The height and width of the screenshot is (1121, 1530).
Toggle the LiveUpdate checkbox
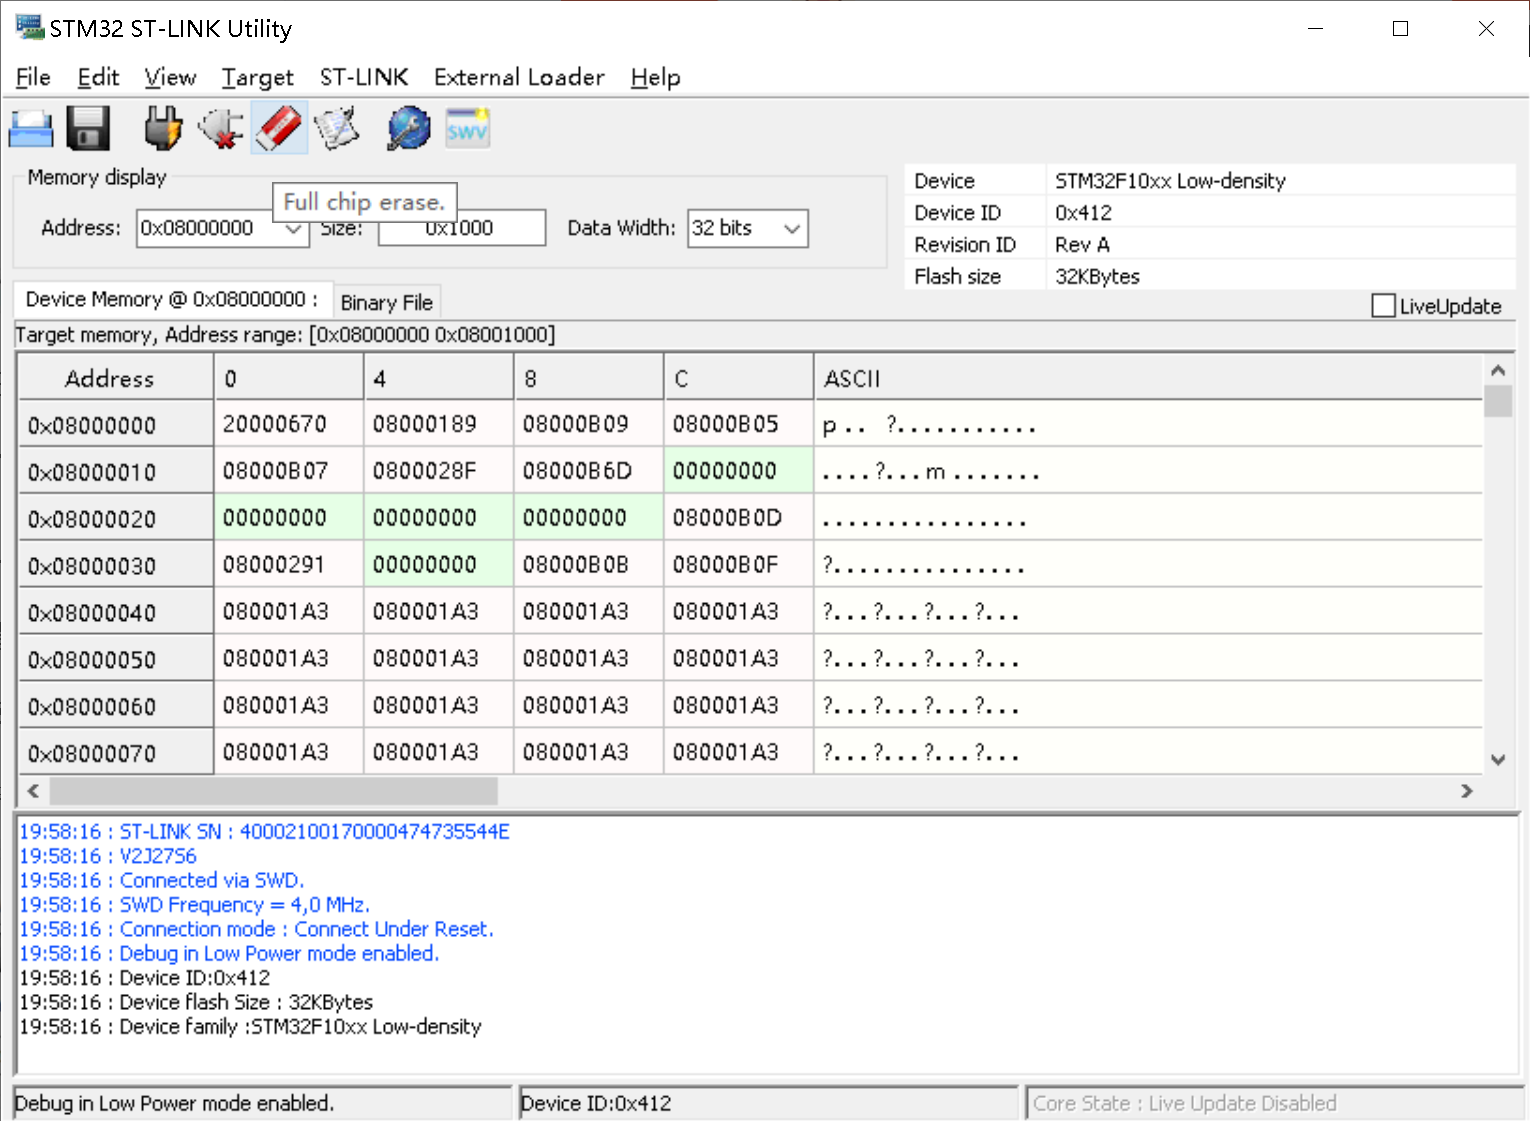click(x=1384, y=306)
